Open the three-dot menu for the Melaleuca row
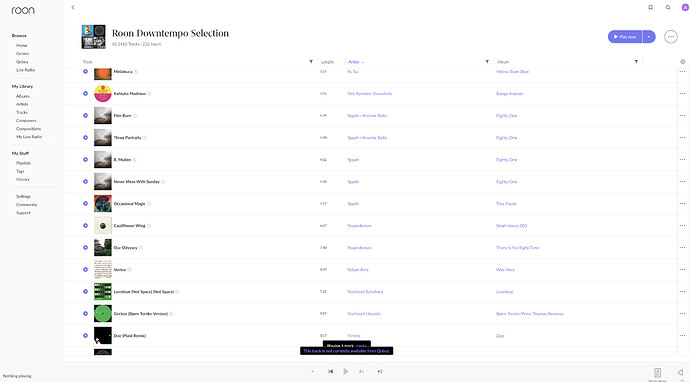The image size is (690, 382). coord(682,71)
